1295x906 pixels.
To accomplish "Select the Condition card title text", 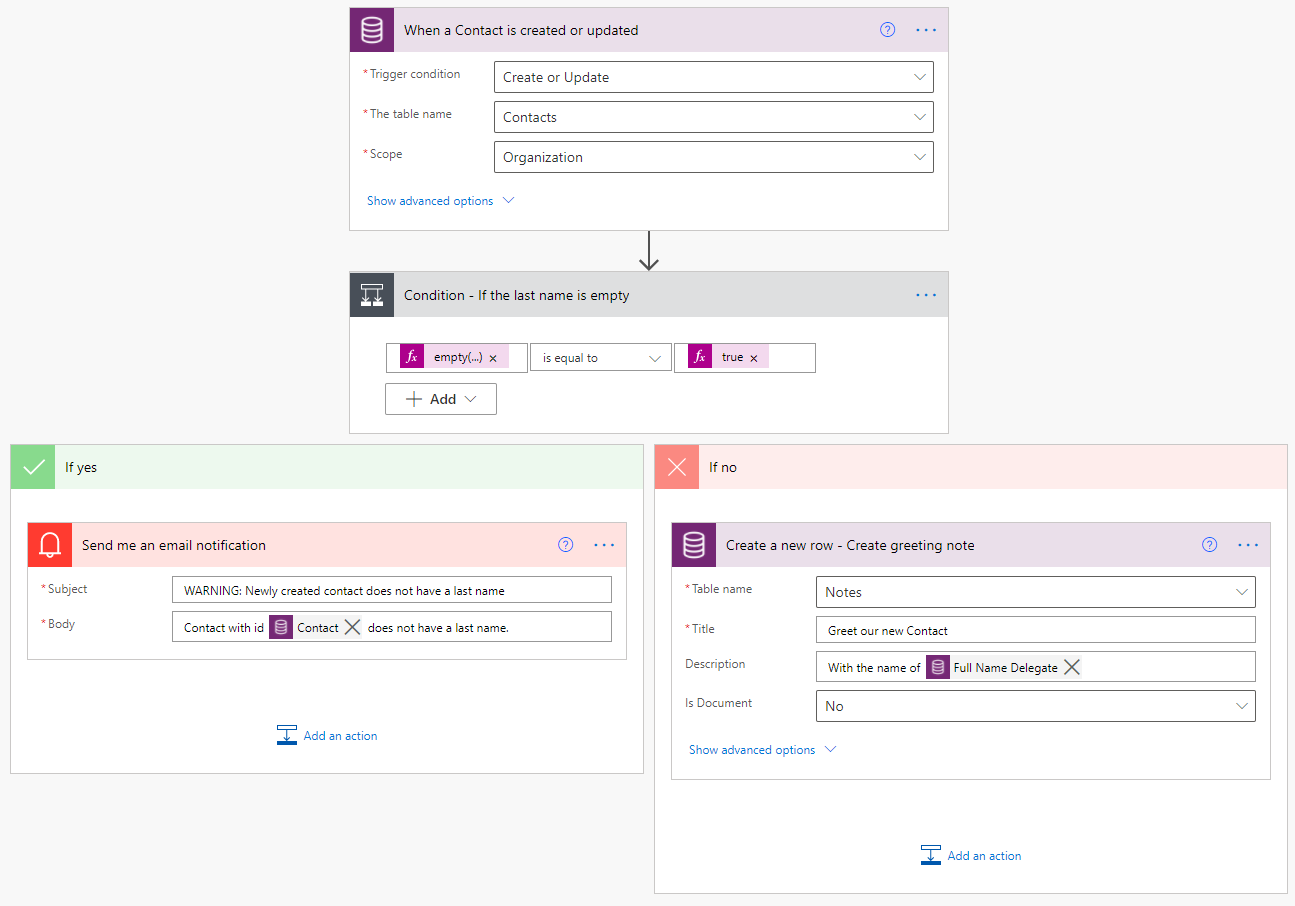I will (517, 295).
